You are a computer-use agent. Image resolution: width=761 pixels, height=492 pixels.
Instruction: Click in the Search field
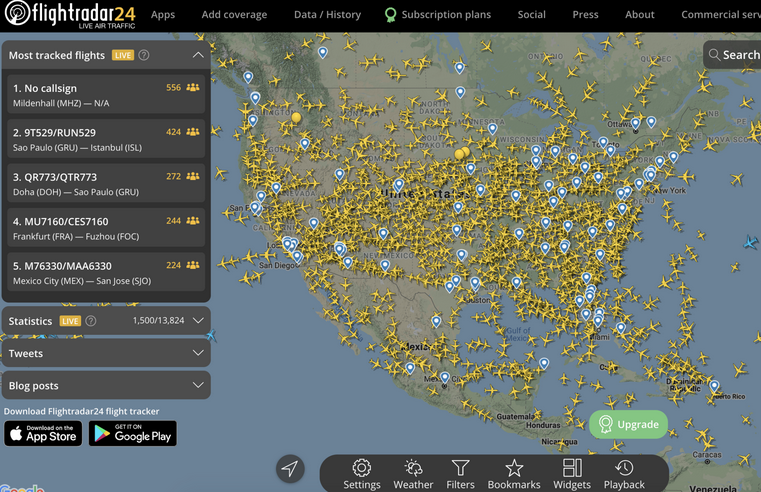click(x=733, y=54)
